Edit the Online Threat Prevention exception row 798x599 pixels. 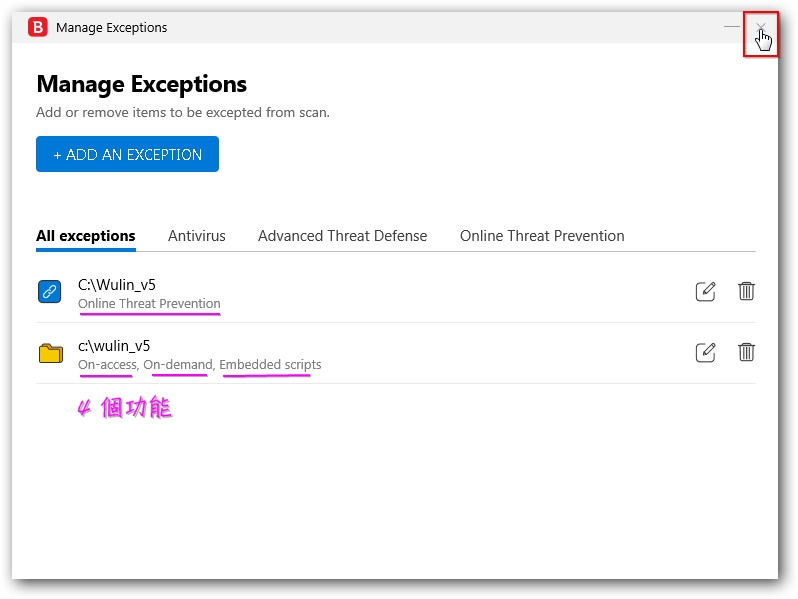pyautogui.click(x=705, y=292)
